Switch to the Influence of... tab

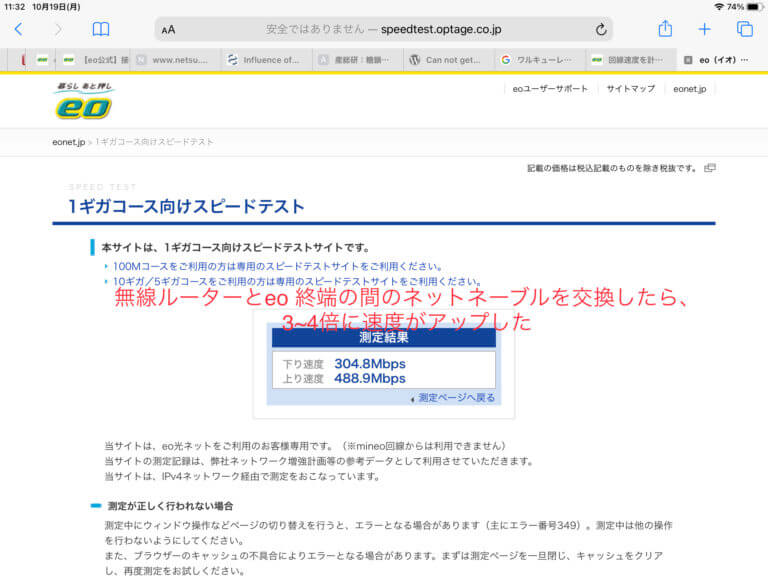point(266,60)
